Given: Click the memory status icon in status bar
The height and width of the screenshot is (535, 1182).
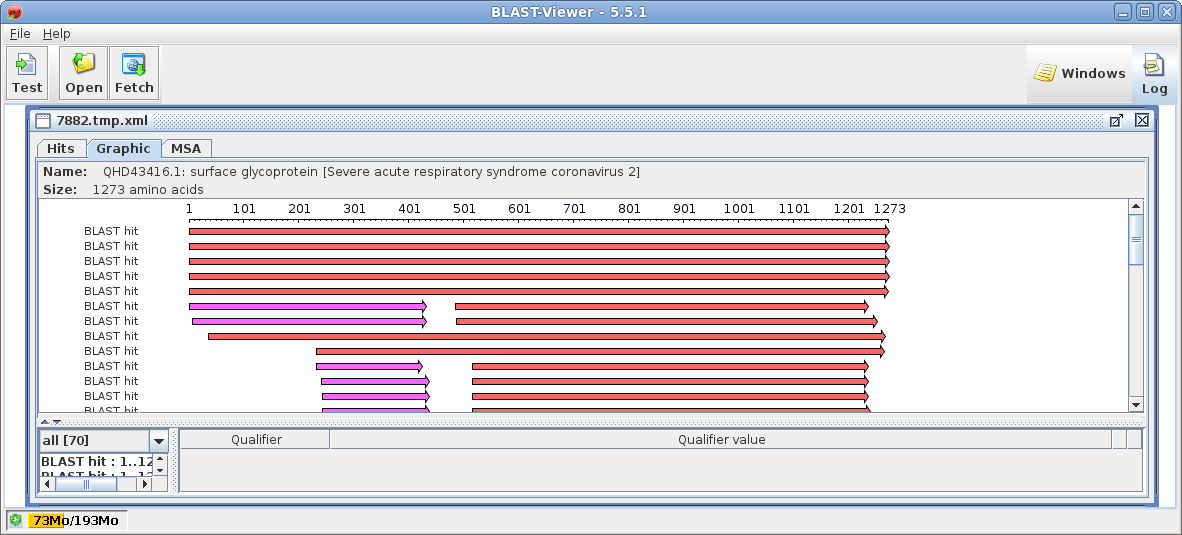Looking at the screenshot, I should tap(16, 520).
